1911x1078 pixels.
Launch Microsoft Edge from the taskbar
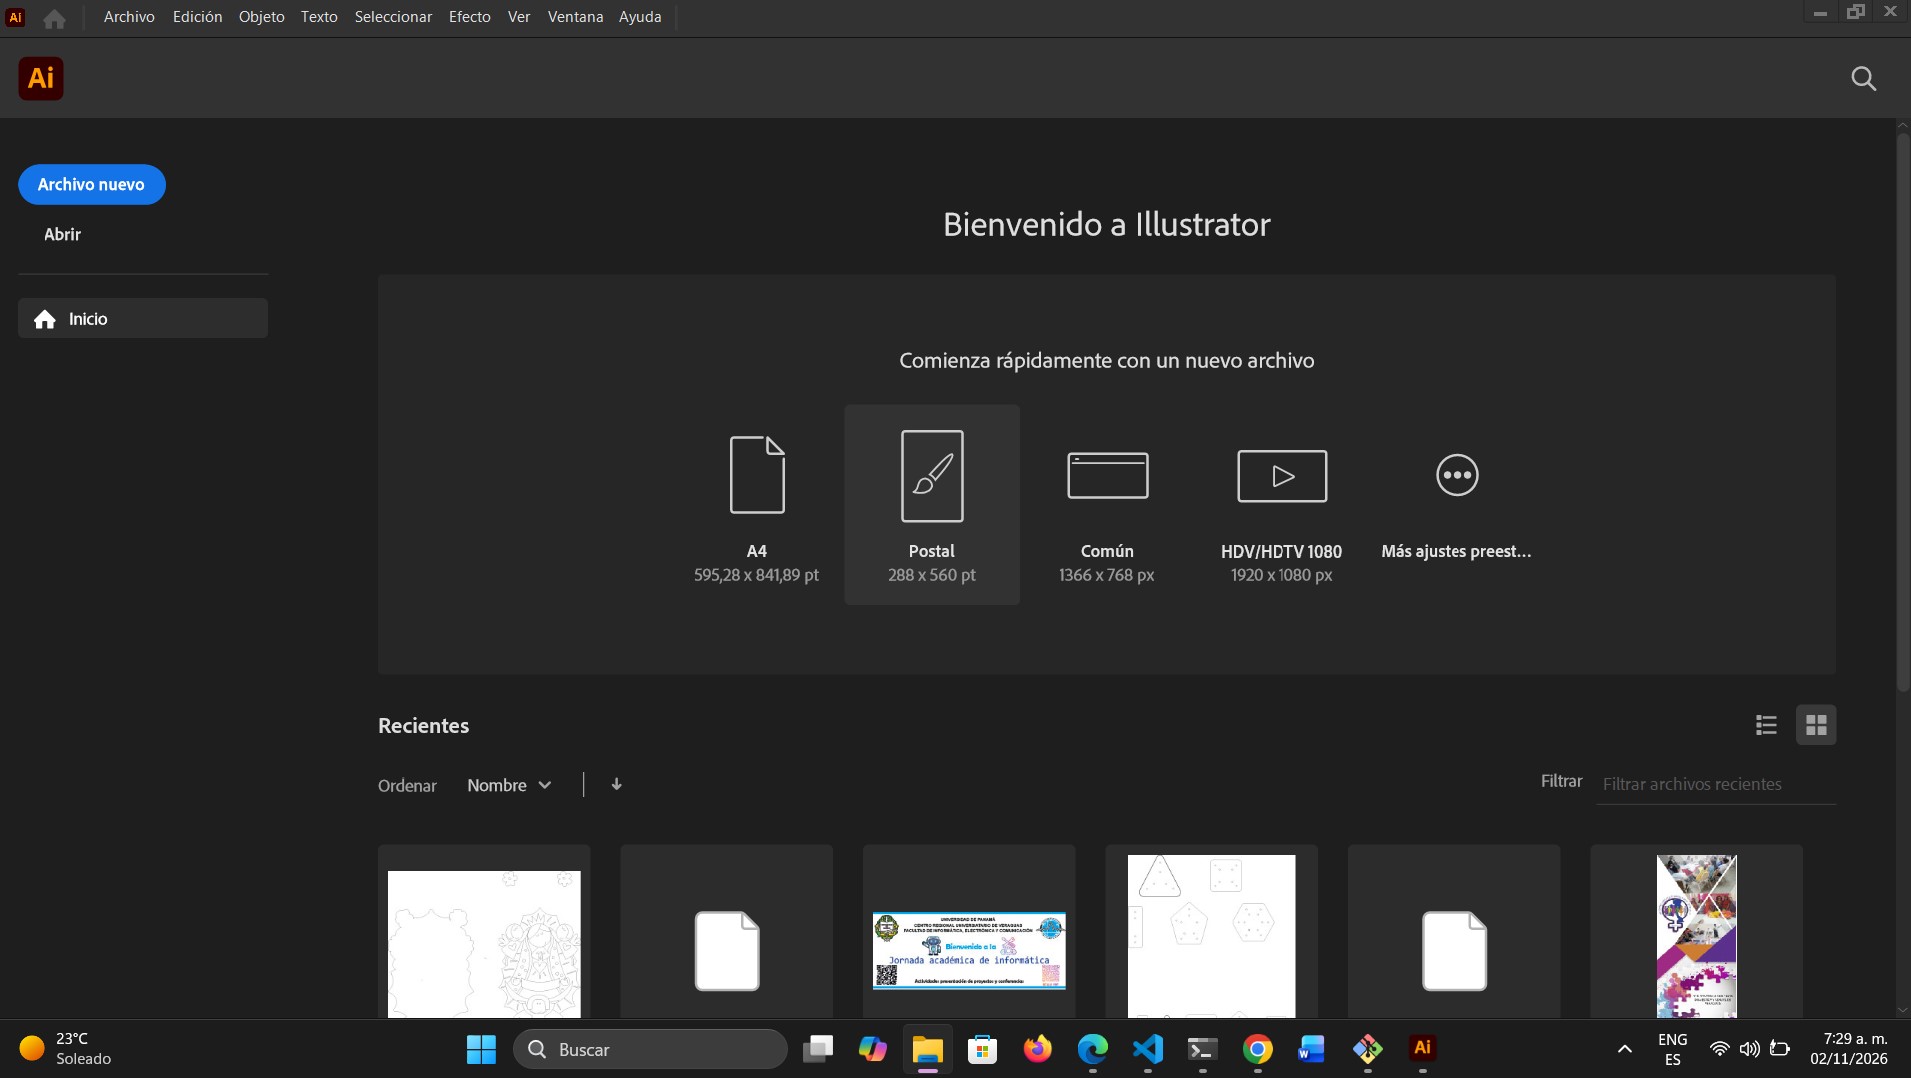(x=1093, y=1049)
